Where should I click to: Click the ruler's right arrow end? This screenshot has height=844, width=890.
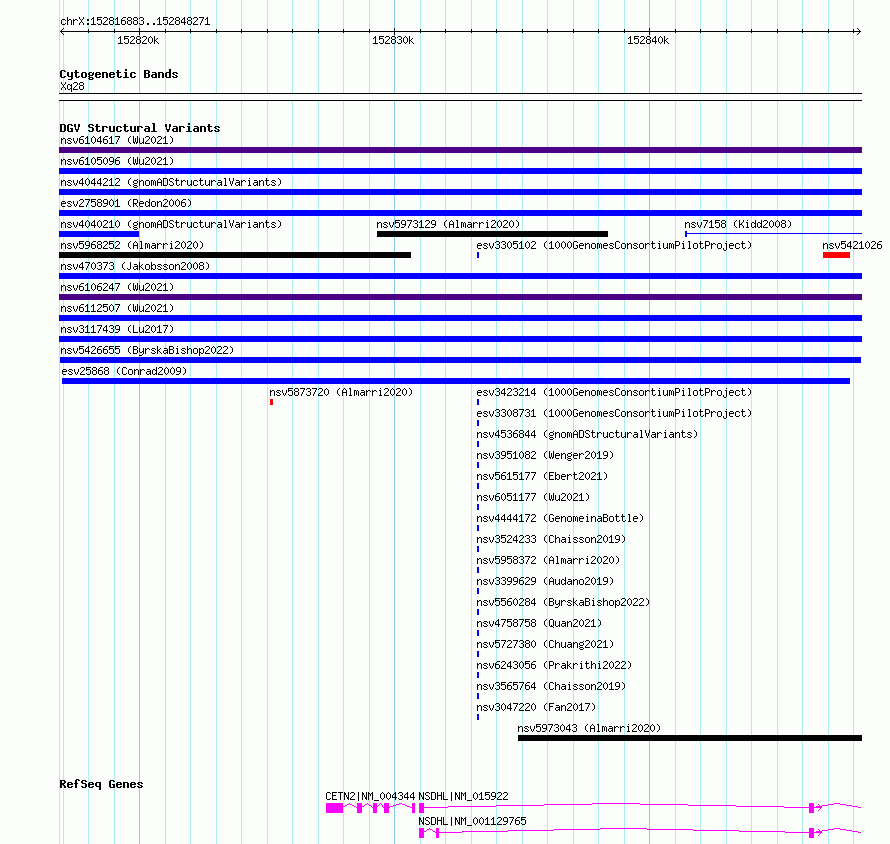pos(858,31)
